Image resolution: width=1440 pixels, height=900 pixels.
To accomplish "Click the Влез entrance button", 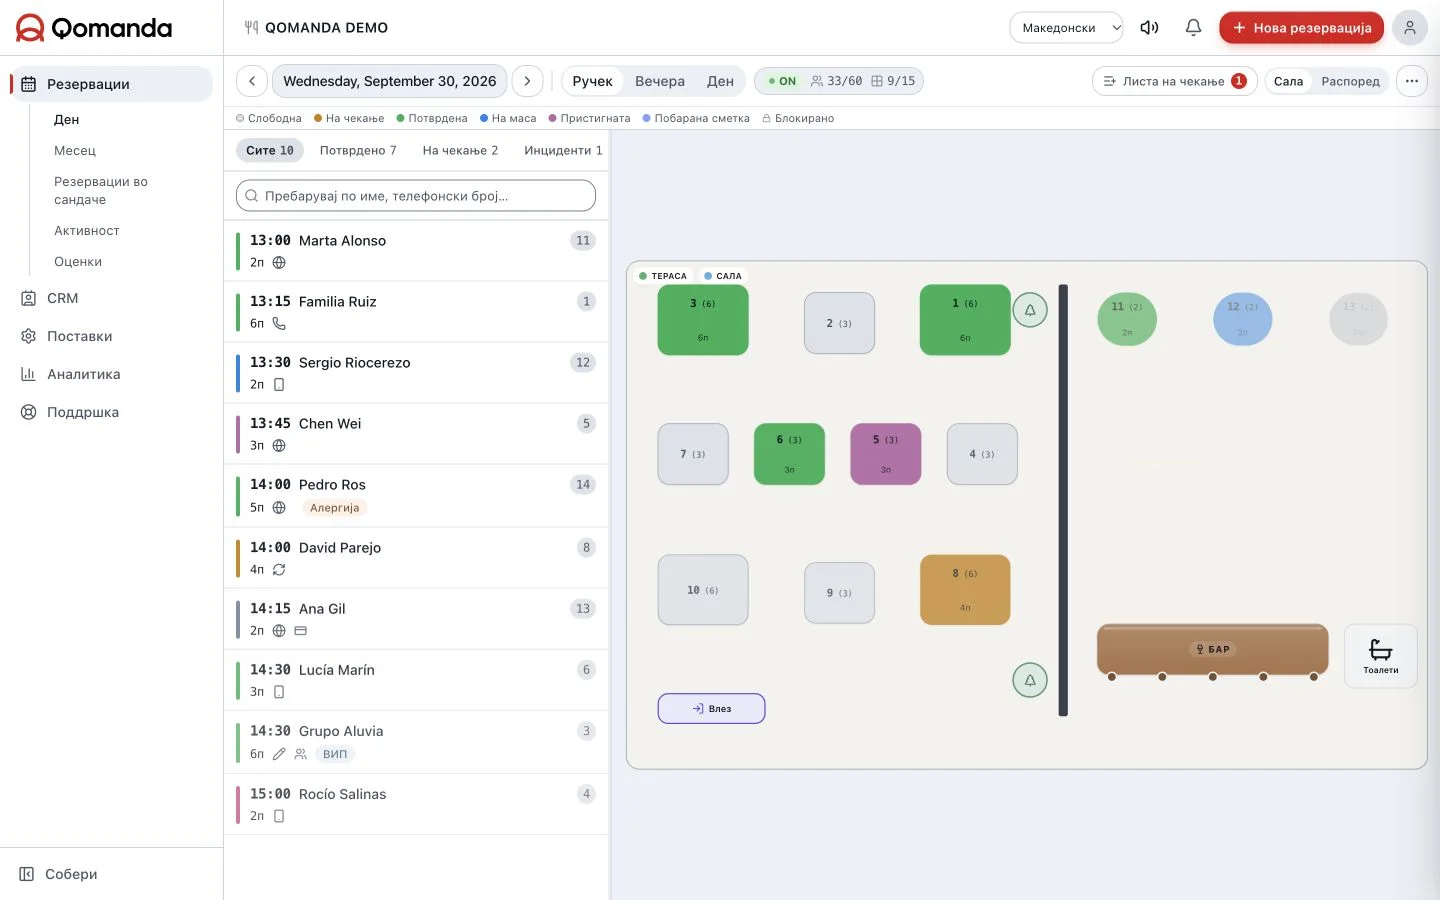I will click(711, 709).
